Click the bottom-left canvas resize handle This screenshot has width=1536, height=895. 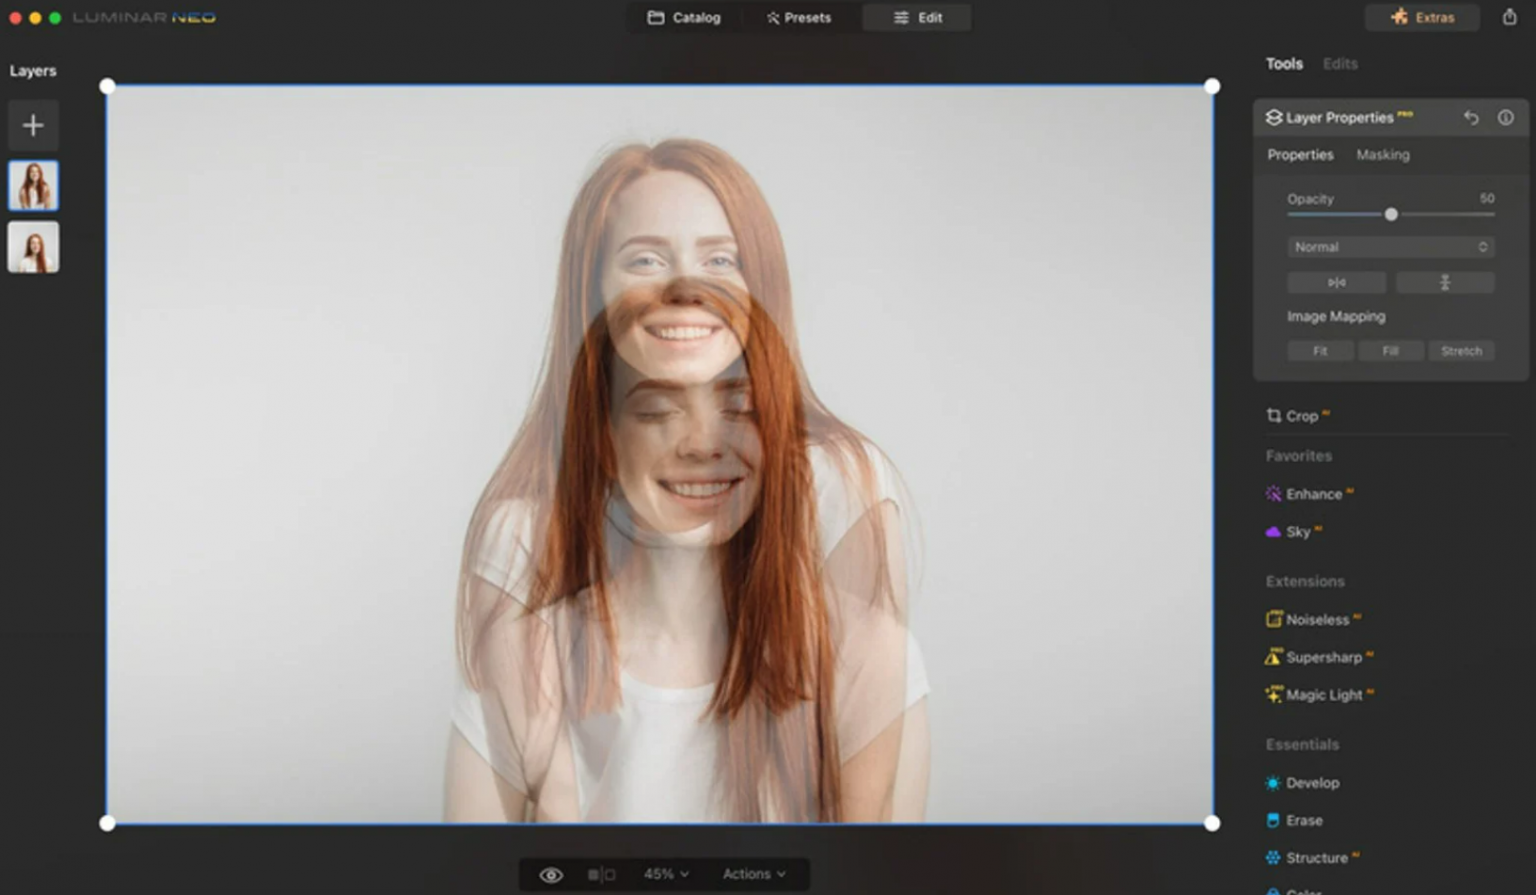[x=108, y=823]
